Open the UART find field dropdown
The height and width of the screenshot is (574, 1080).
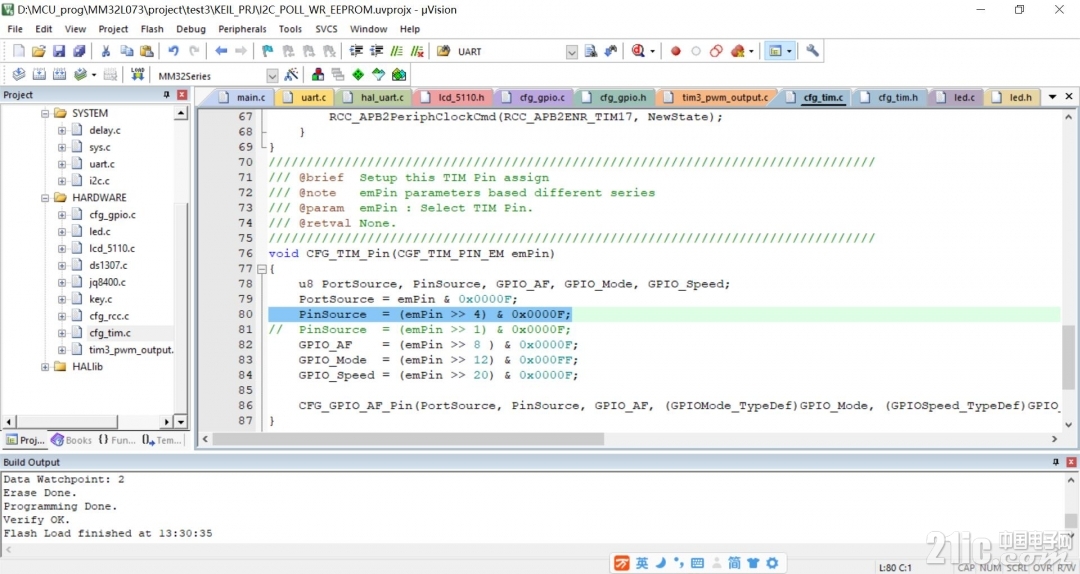[x=572, y=52]
